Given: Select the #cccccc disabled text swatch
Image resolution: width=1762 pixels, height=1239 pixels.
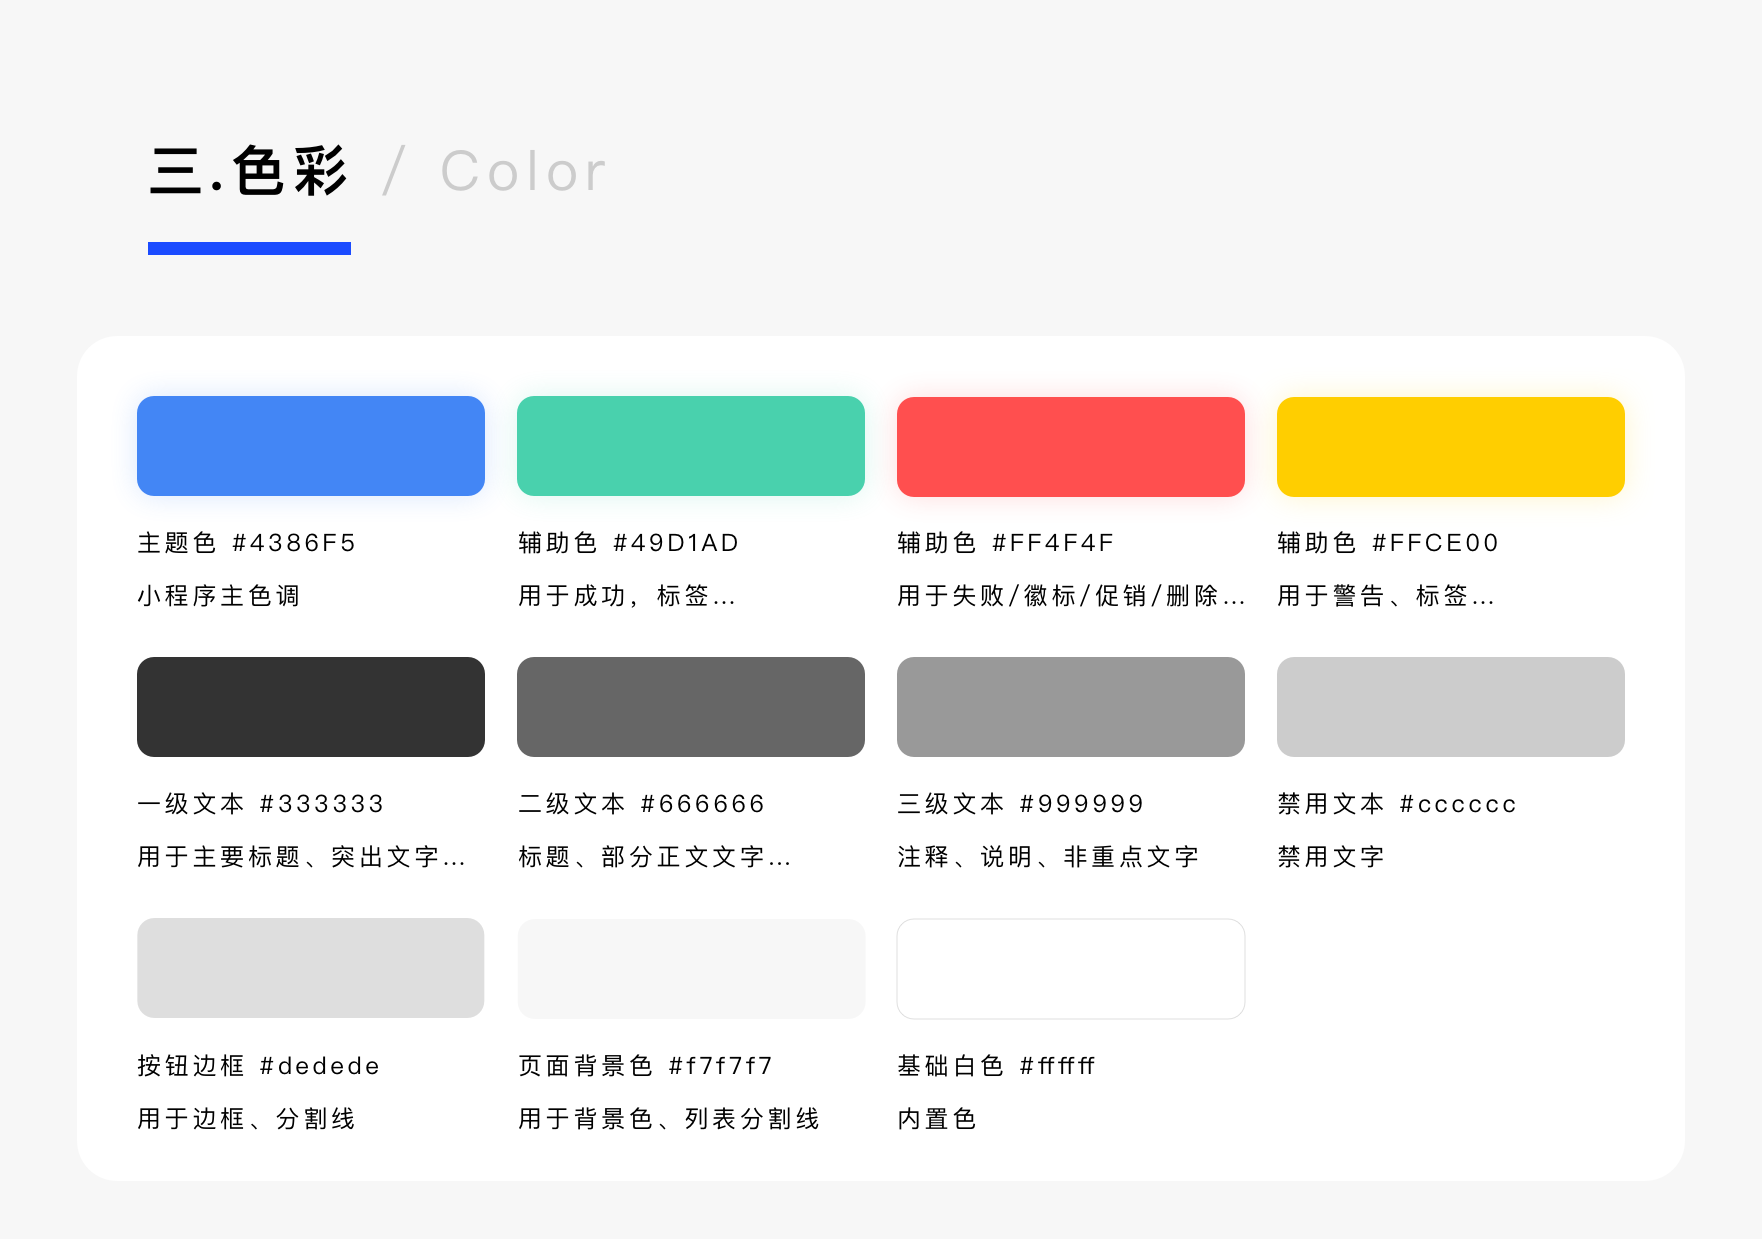Looking at the screenshot, I should coord(1450,707).
